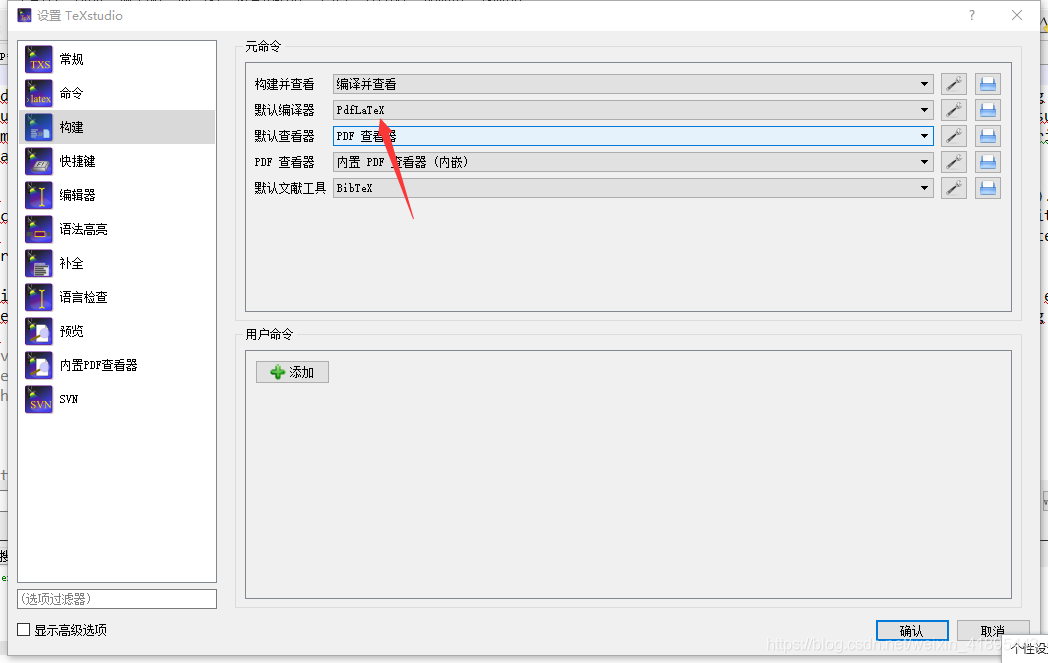1048x663 pixels.
Task: Click blue reset icon for PDF 查看器 row
Action: 988,162
